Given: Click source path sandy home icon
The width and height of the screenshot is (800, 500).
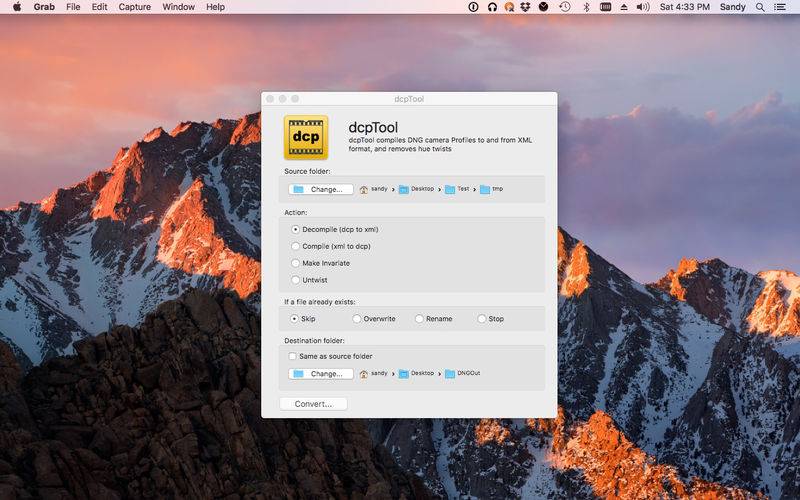Looking at the screenshot, I should [x=363, y=189].
